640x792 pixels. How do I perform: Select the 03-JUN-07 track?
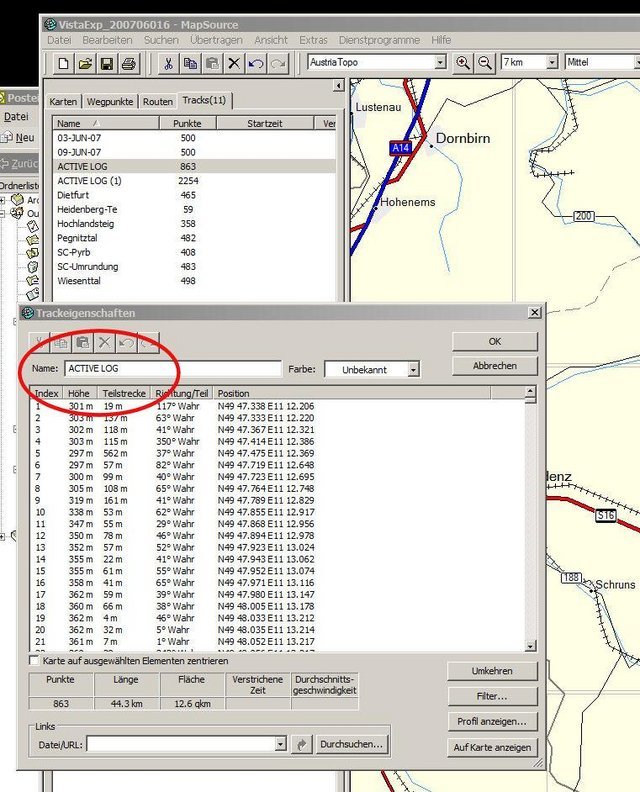pyautogui.click(x=194, y=138)
